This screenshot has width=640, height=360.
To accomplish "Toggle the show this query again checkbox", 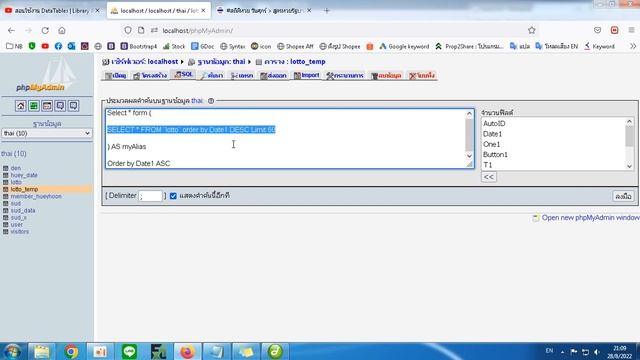I will coord(173,196).
